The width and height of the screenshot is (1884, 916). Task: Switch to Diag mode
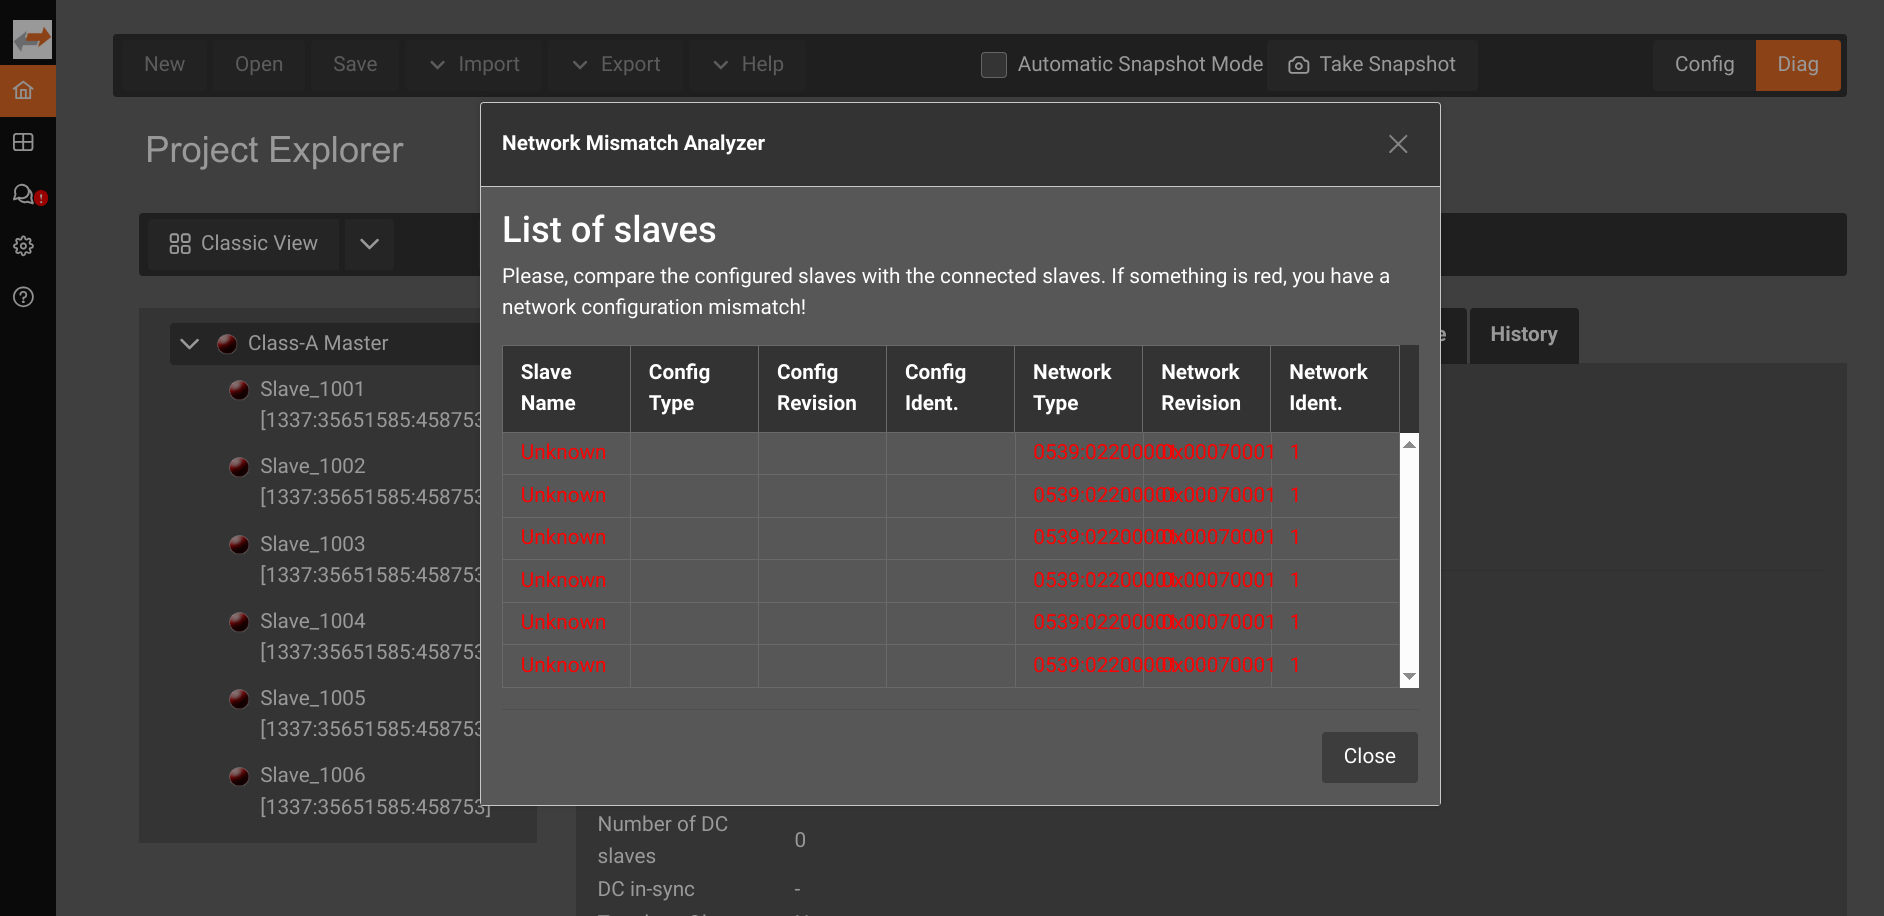tap(1797, 65)
